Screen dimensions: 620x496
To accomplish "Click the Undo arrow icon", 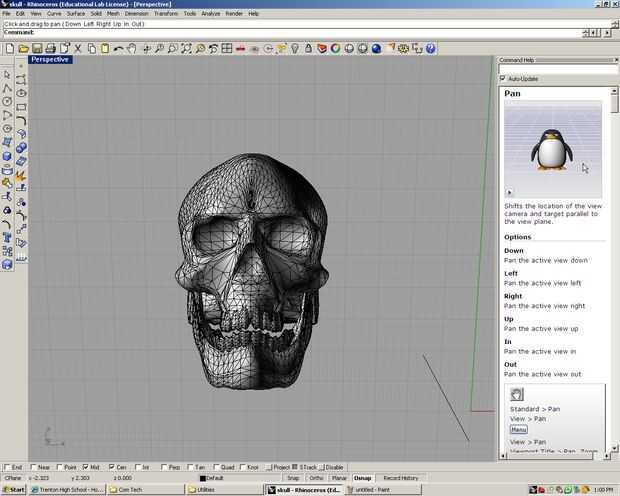I will tap(119, 48).
